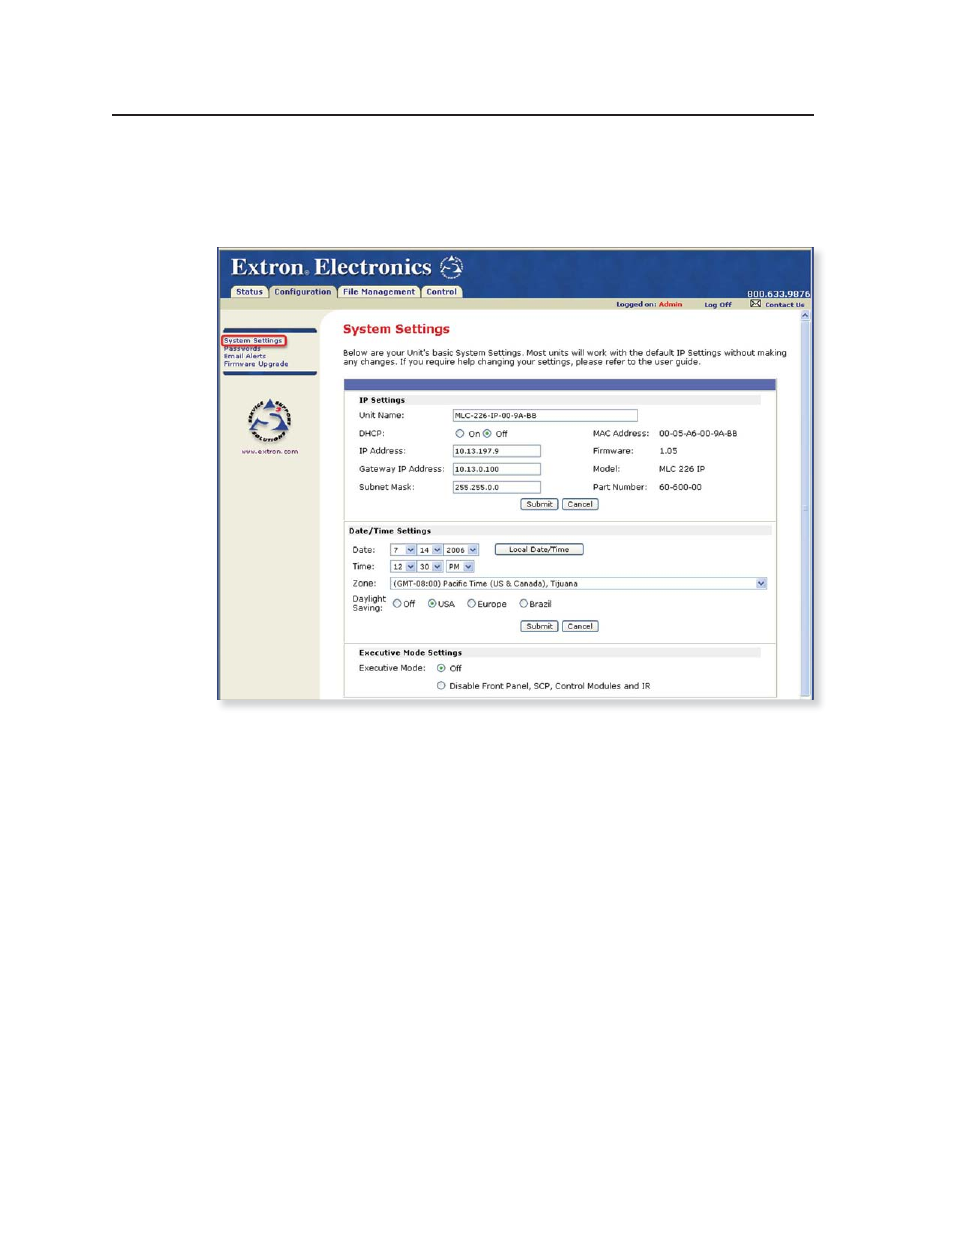Viewport: 954px width, 1235px height.
Task: Click the Part Number value 60-600-00
Action: 680,487
